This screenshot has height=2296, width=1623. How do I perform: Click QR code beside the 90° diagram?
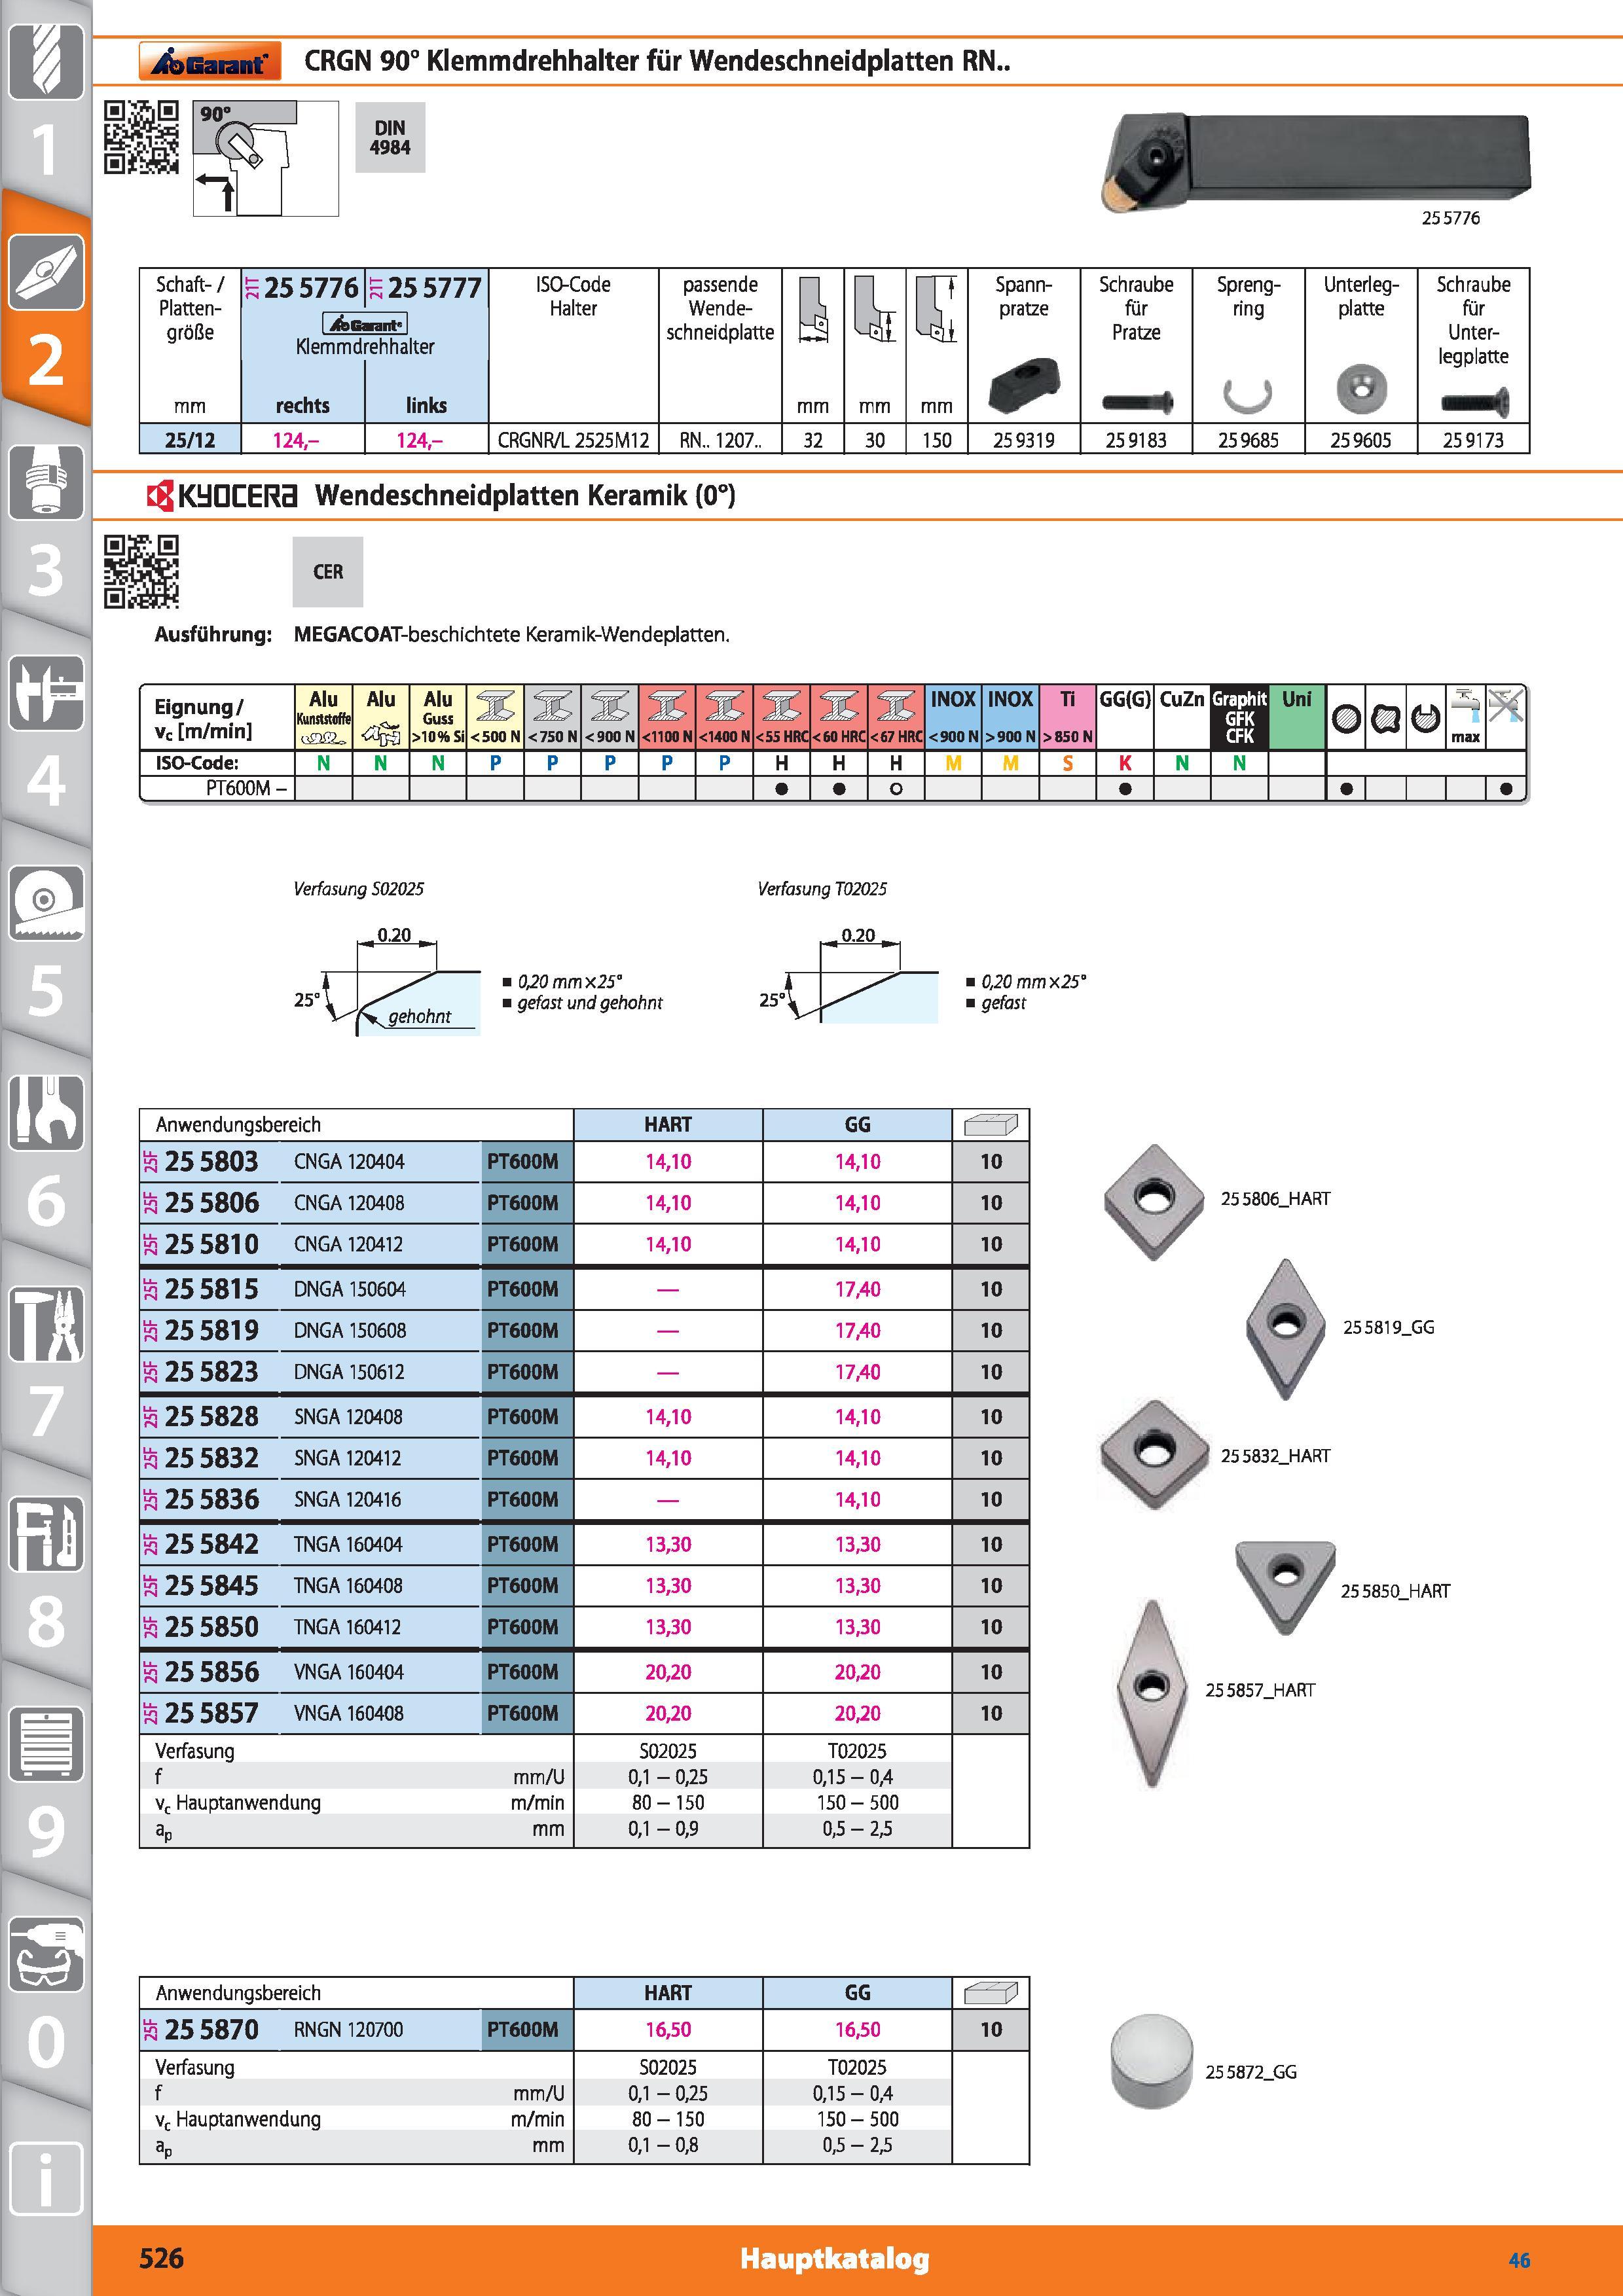click(x=141, y=137)
